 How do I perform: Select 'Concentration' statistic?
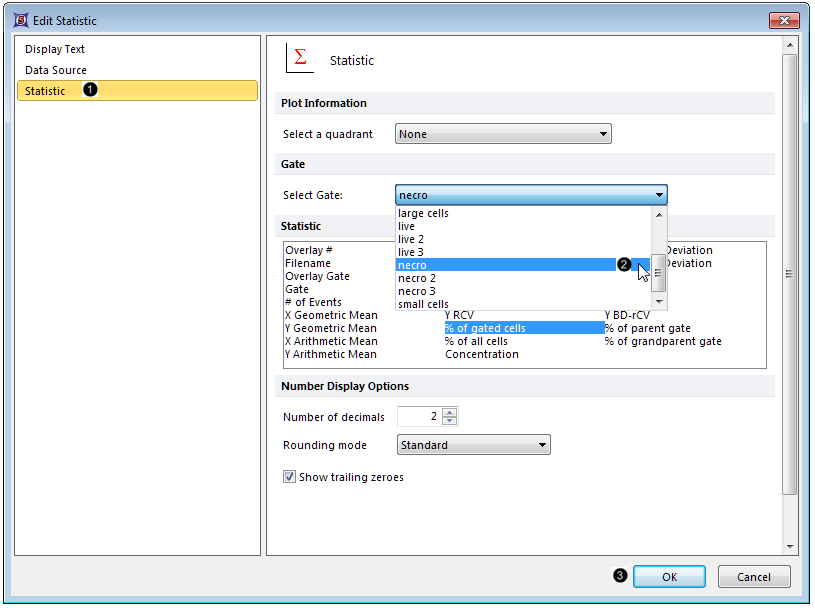click(x=481, y=354)
